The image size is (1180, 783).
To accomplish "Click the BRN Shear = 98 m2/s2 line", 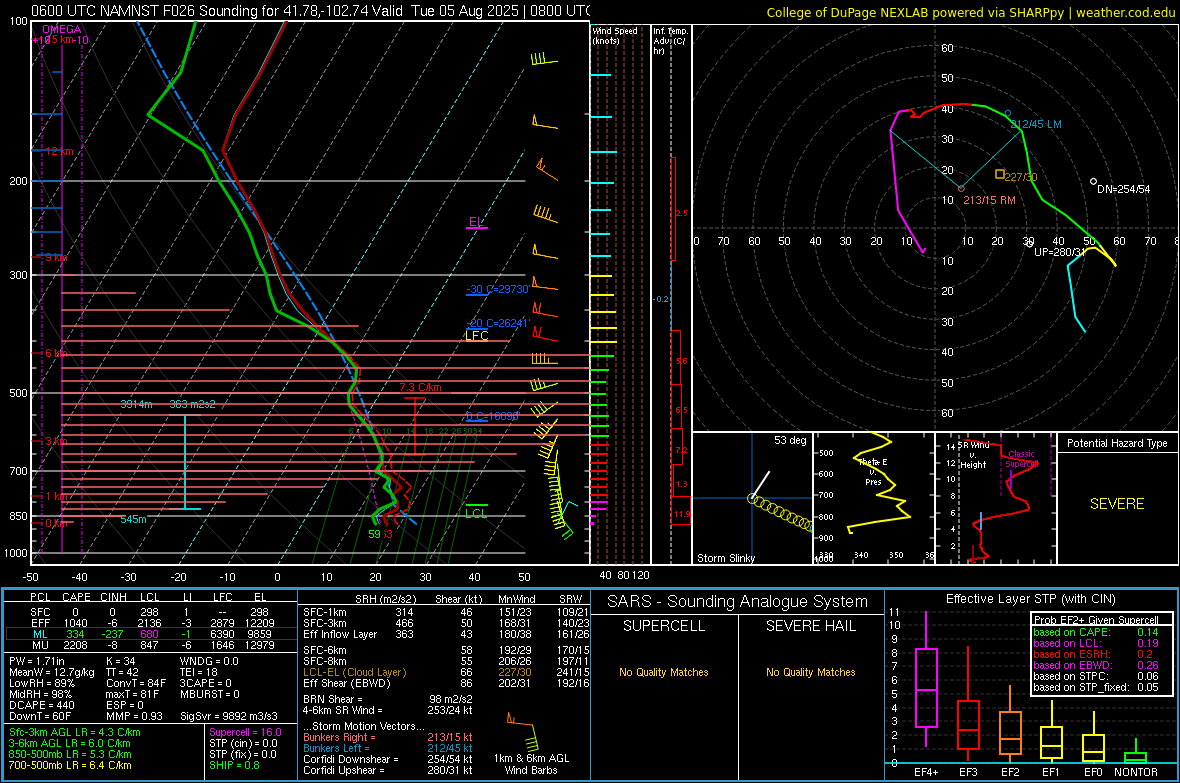I will [388, 699].
